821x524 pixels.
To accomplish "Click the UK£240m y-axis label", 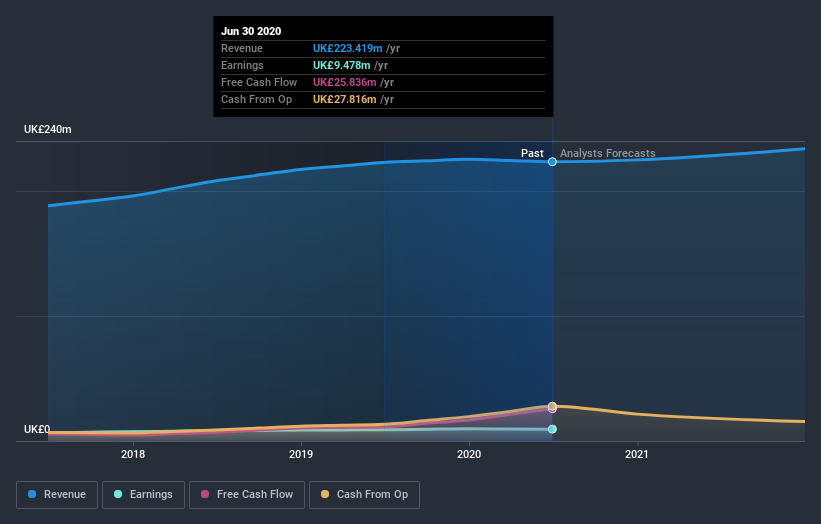I will coord(48,129).
